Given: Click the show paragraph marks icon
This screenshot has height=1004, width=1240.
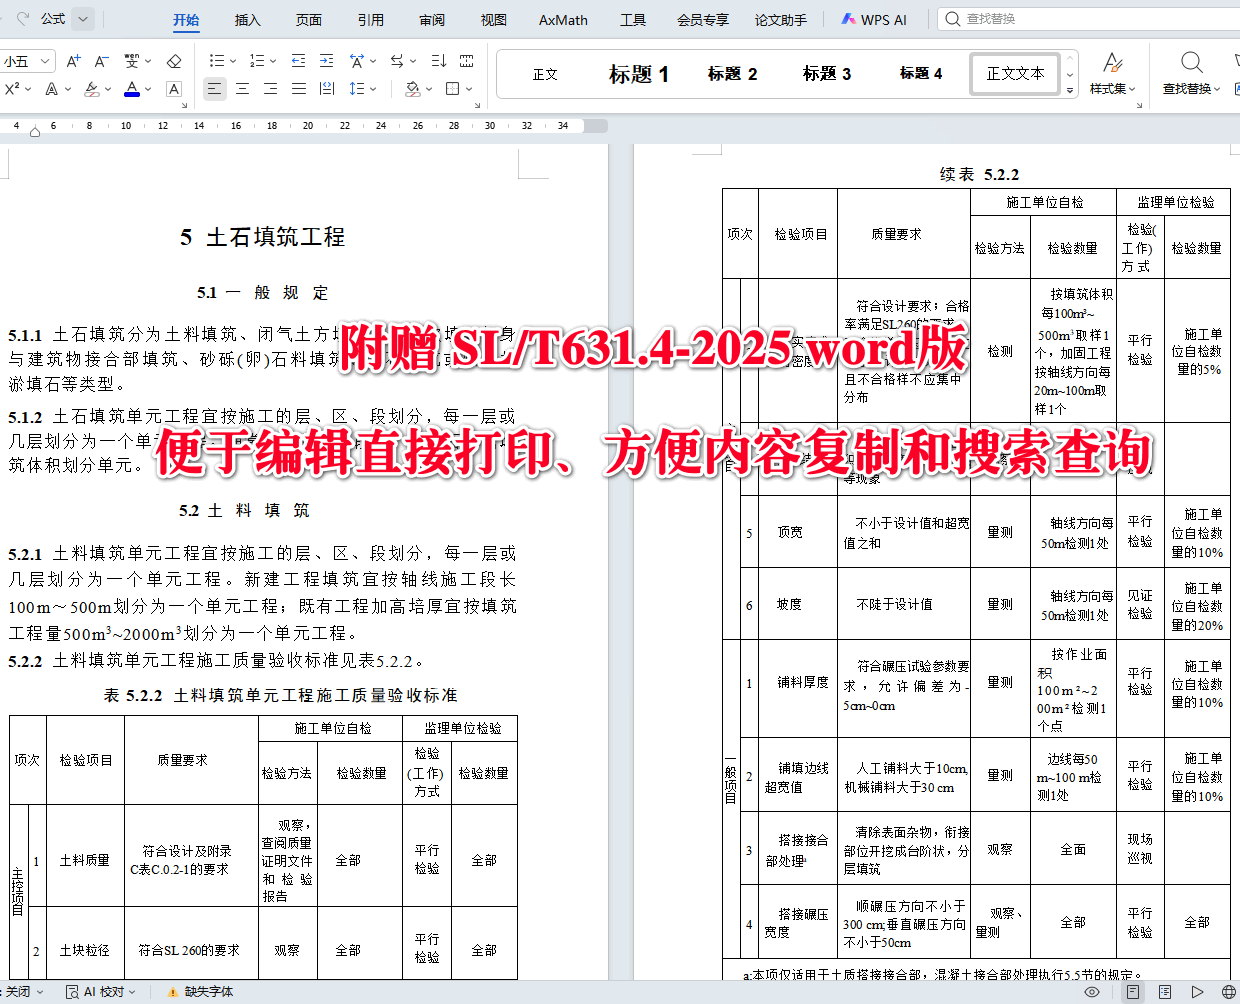Looking at the screenshot, I should click(x=466, y=61).
